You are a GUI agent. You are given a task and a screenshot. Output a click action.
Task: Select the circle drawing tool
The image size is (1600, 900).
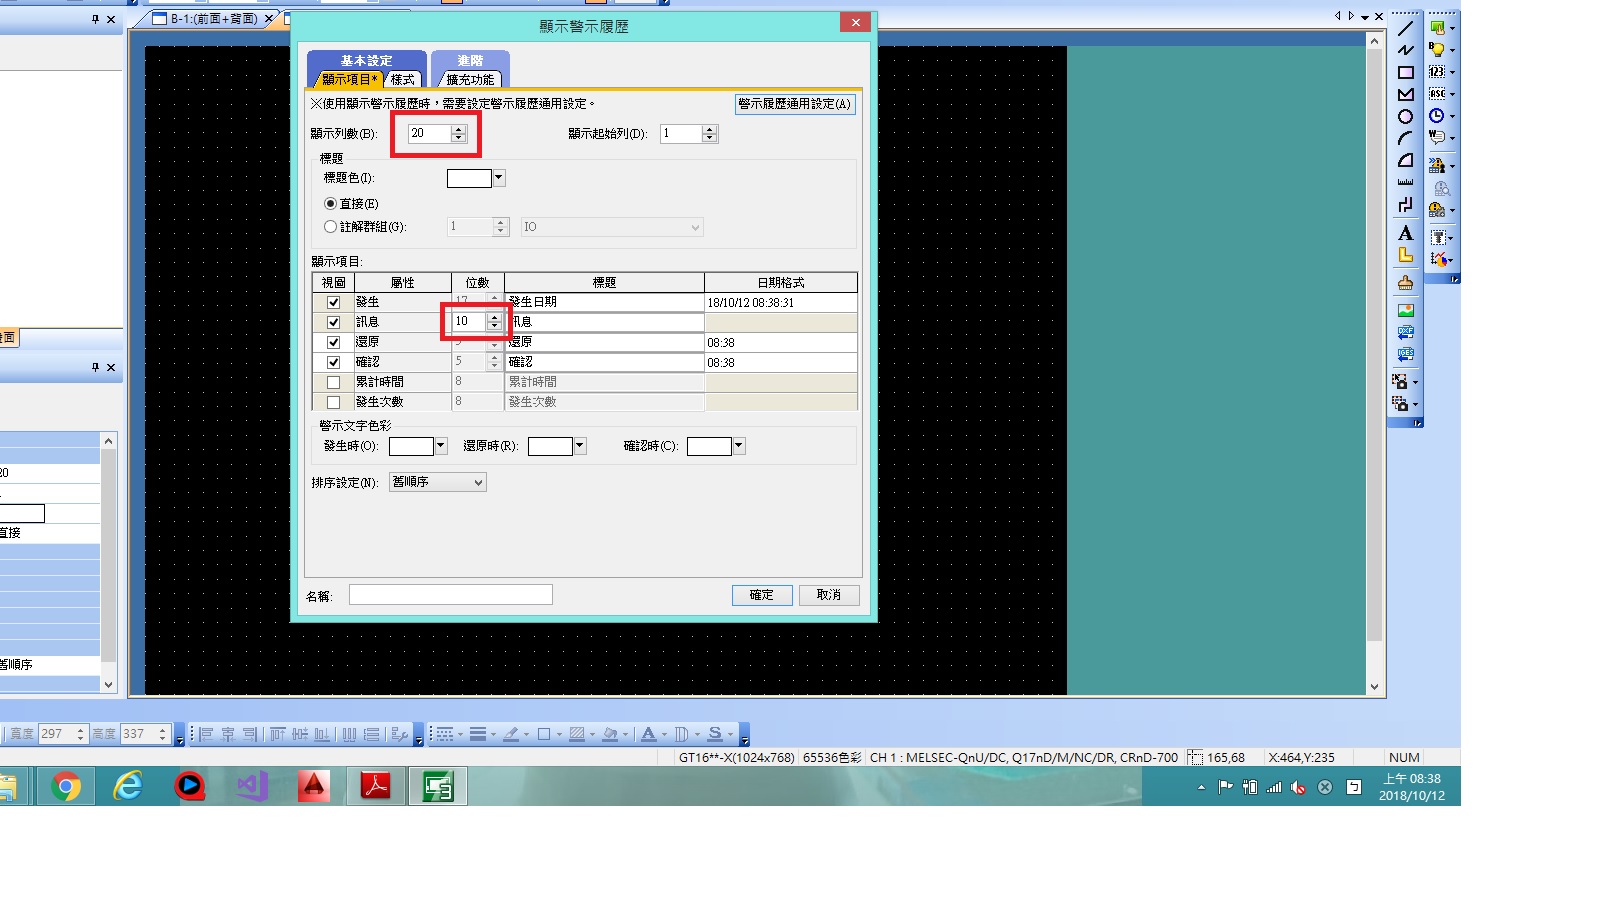coord(1405,116)
